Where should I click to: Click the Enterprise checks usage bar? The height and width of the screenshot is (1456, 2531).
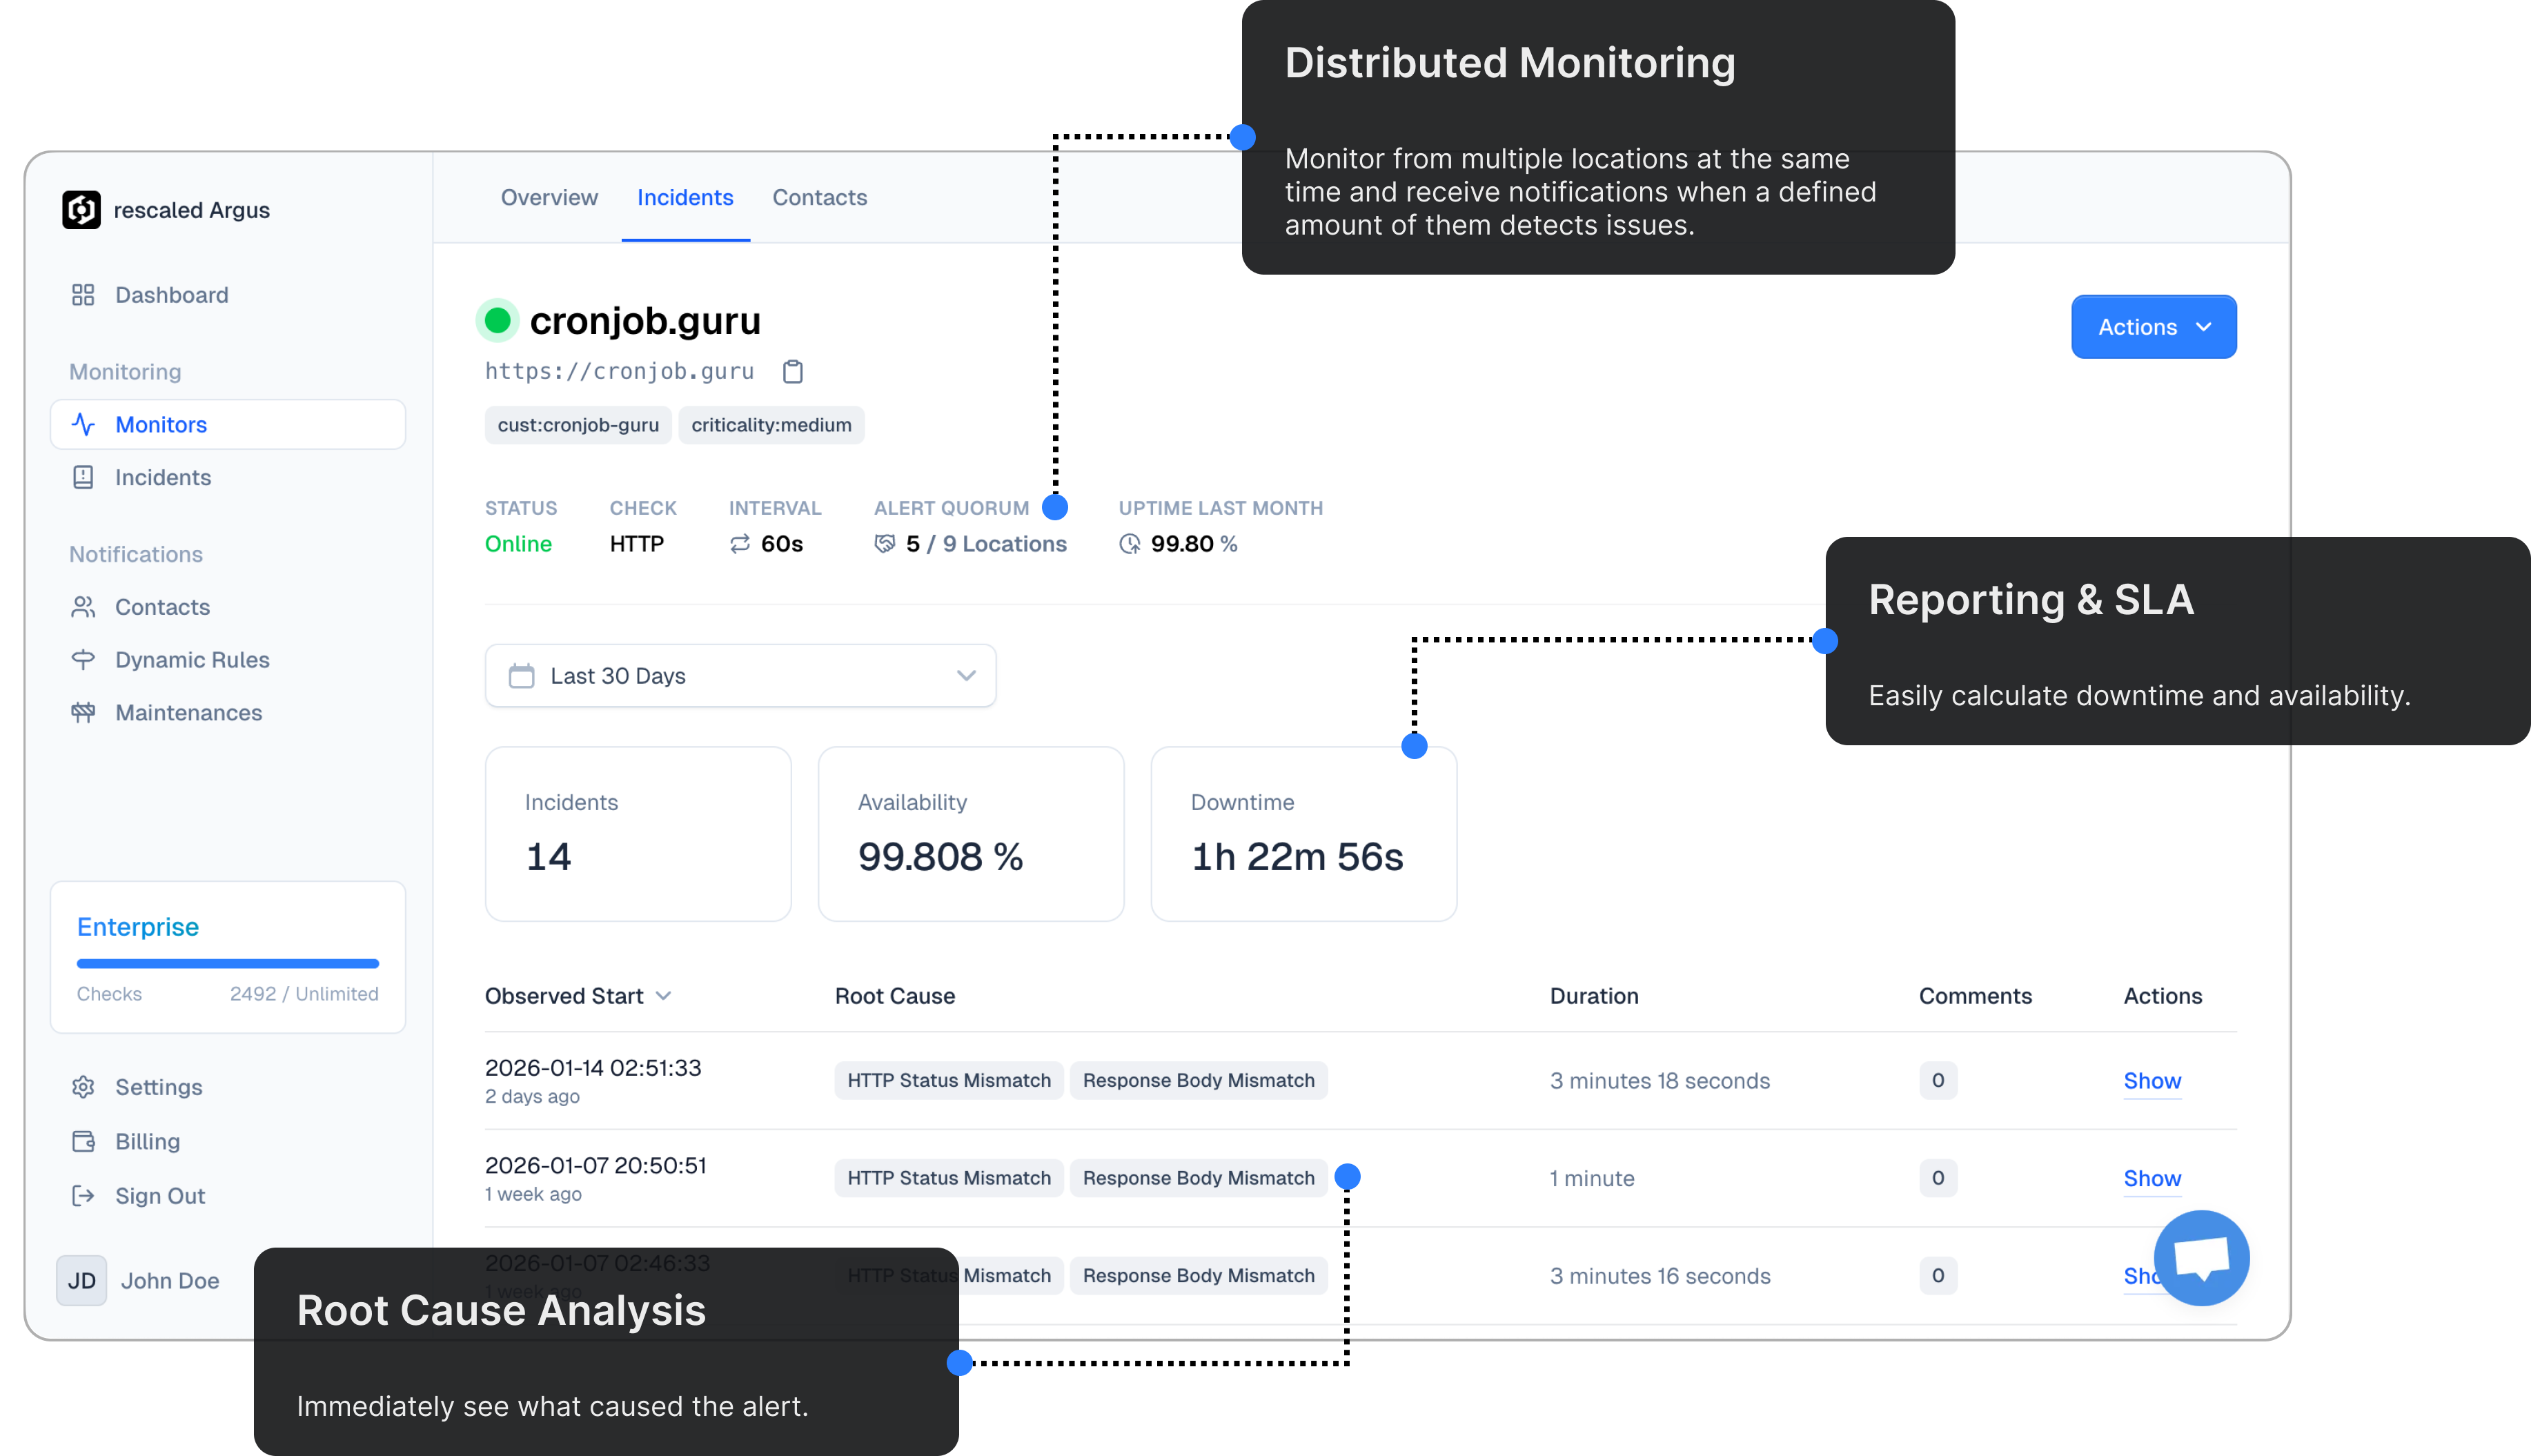(x=228, y=964)
